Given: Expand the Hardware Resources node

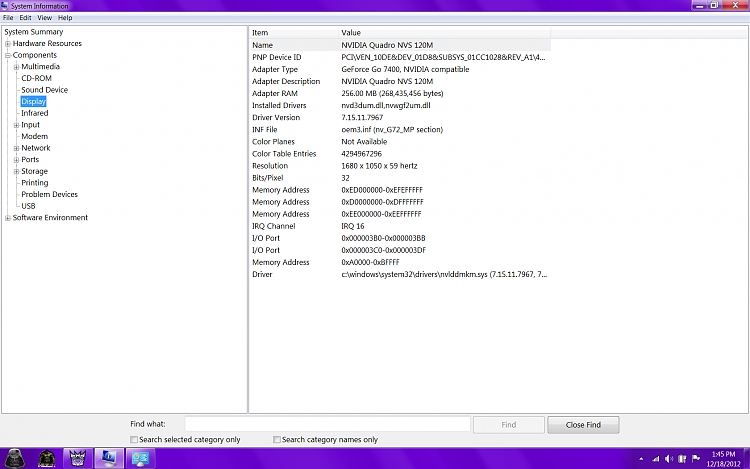Looking at the screenshot, I should click(x=8, y=44).
